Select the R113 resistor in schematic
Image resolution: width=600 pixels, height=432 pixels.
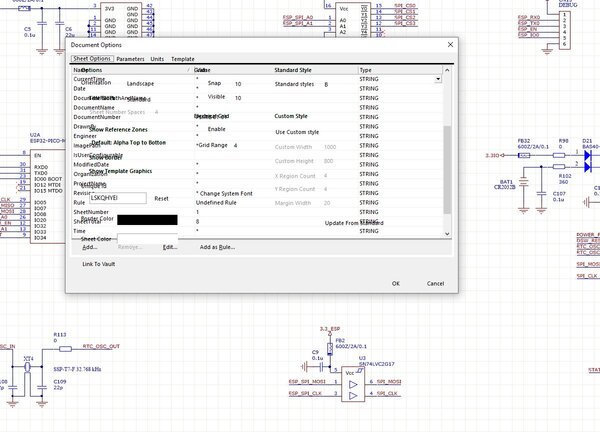coord(65,349)
